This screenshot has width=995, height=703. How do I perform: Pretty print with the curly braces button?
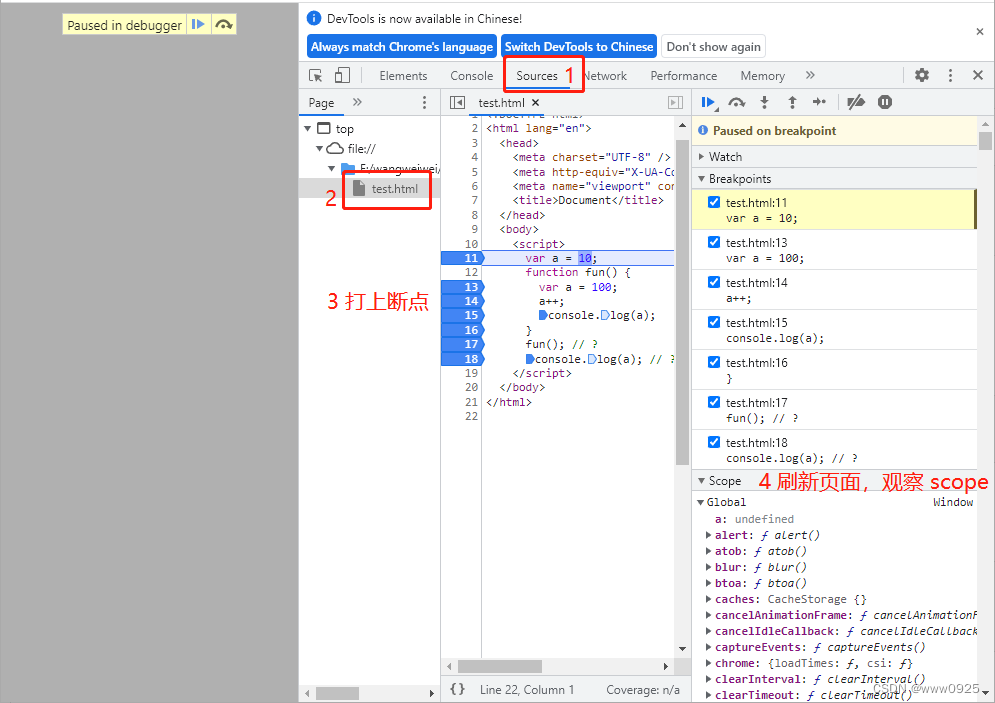[458, 689]
